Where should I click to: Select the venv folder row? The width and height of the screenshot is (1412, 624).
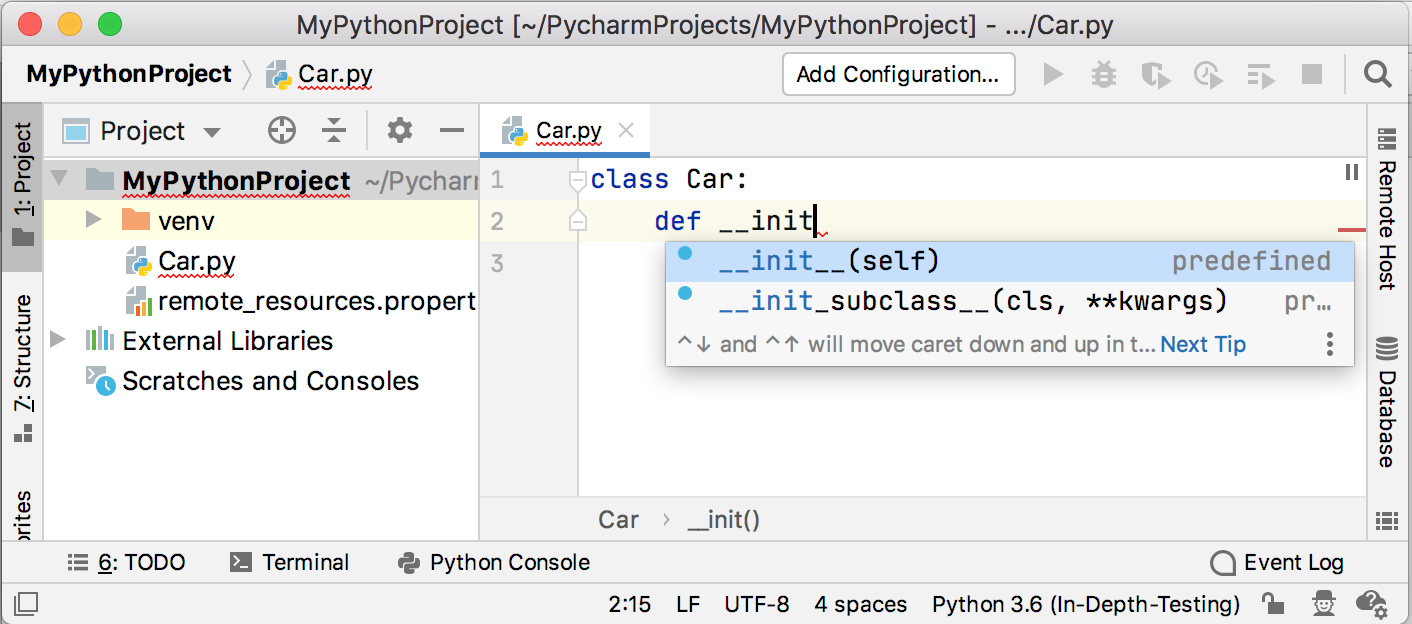click(262, 221)
